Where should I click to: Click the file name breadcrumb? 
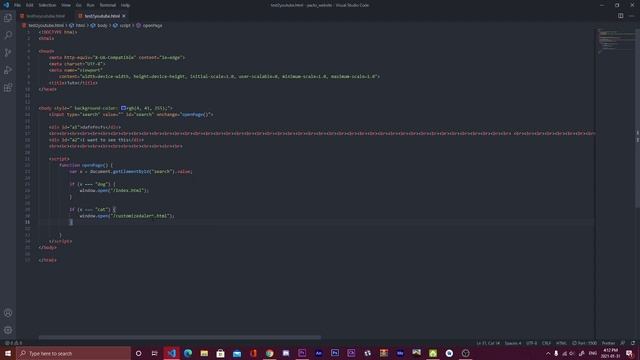pyautogui.click(x=46, y=25)
